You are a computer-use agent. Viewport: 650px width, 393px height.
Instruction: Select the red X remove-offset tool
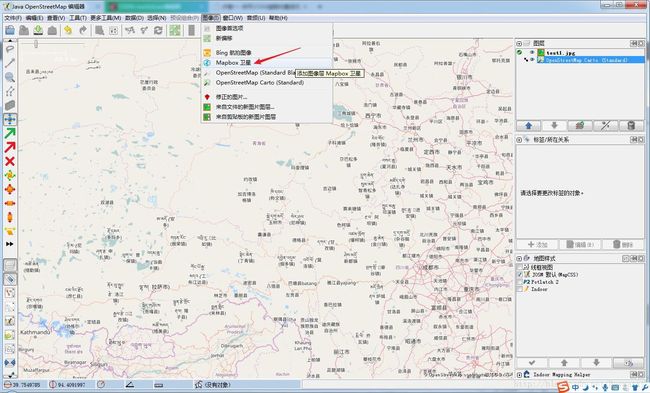tap(10, 161)
